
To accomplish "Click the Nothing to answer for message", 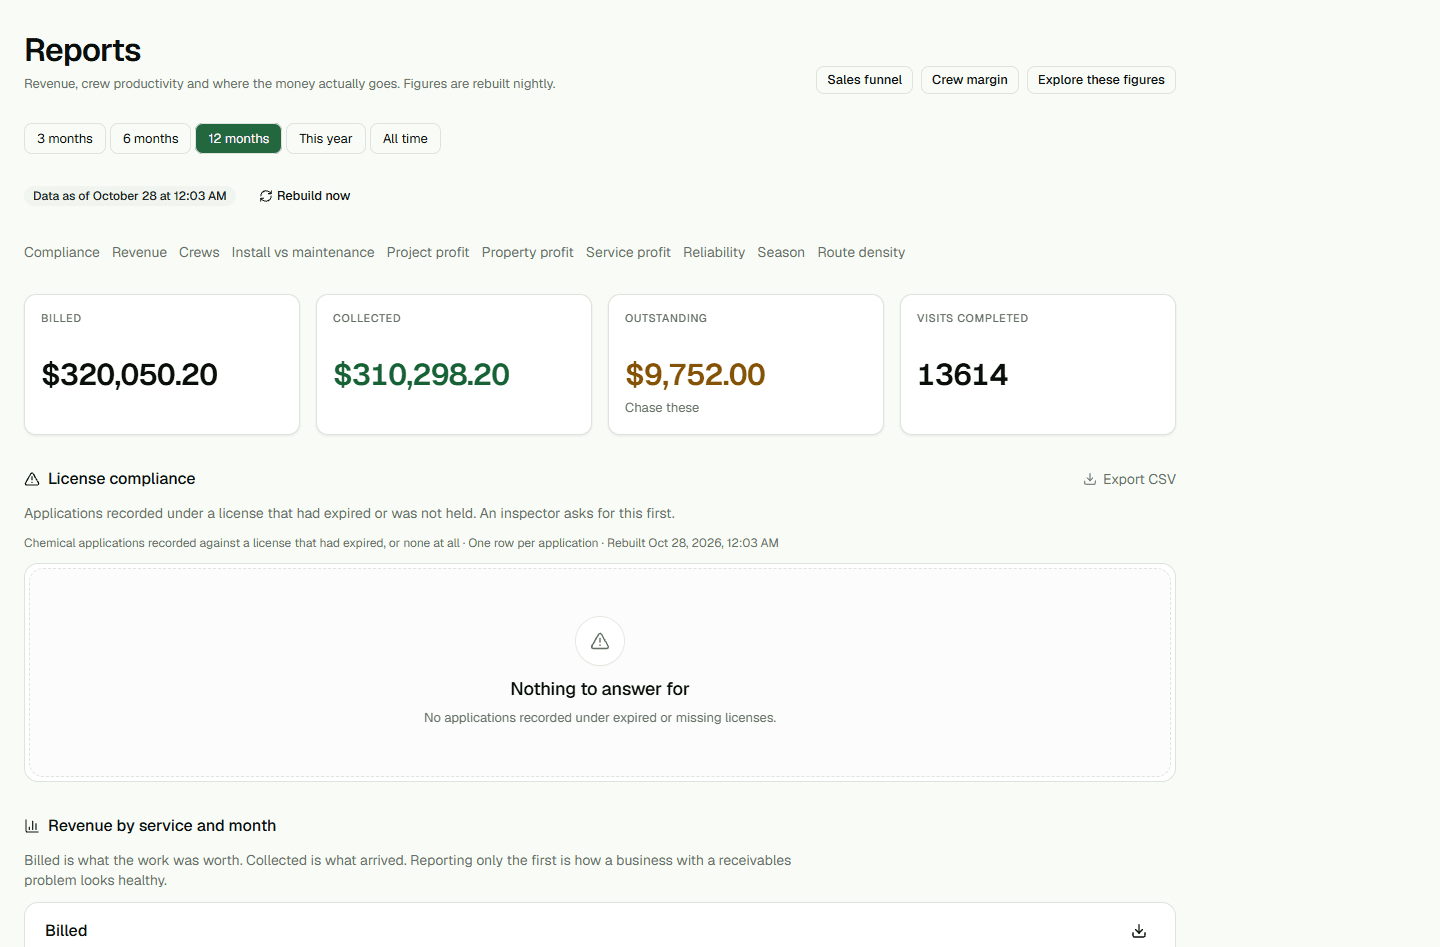I will tap(600, 689).
